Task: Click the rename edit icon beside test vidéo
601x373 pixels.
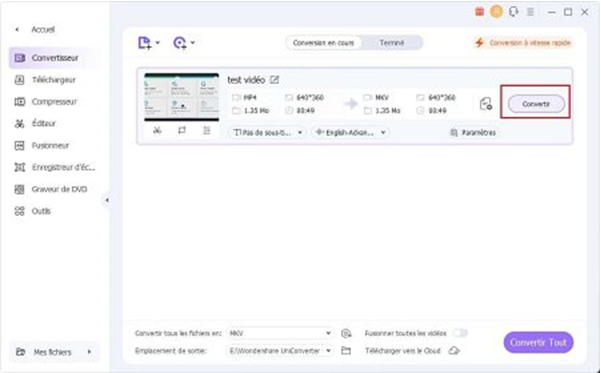Action: [x=274, y=80]
